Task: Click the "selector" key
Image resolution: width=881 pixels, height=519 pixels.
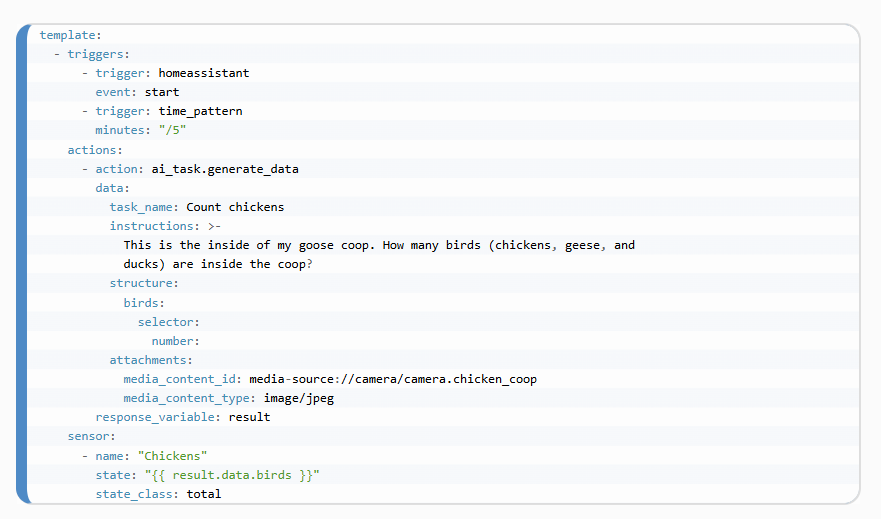Action: tap(166, 322)
